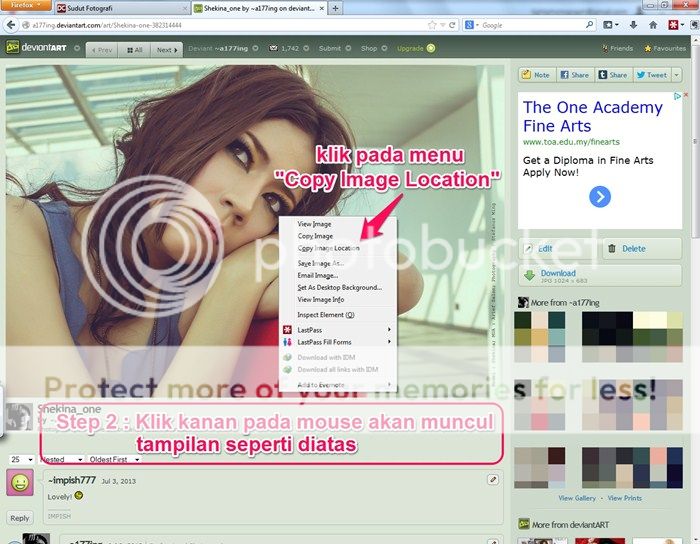Click the deviantART logo icon
This screenshot has width=700, height=544.
coord(13,47)
